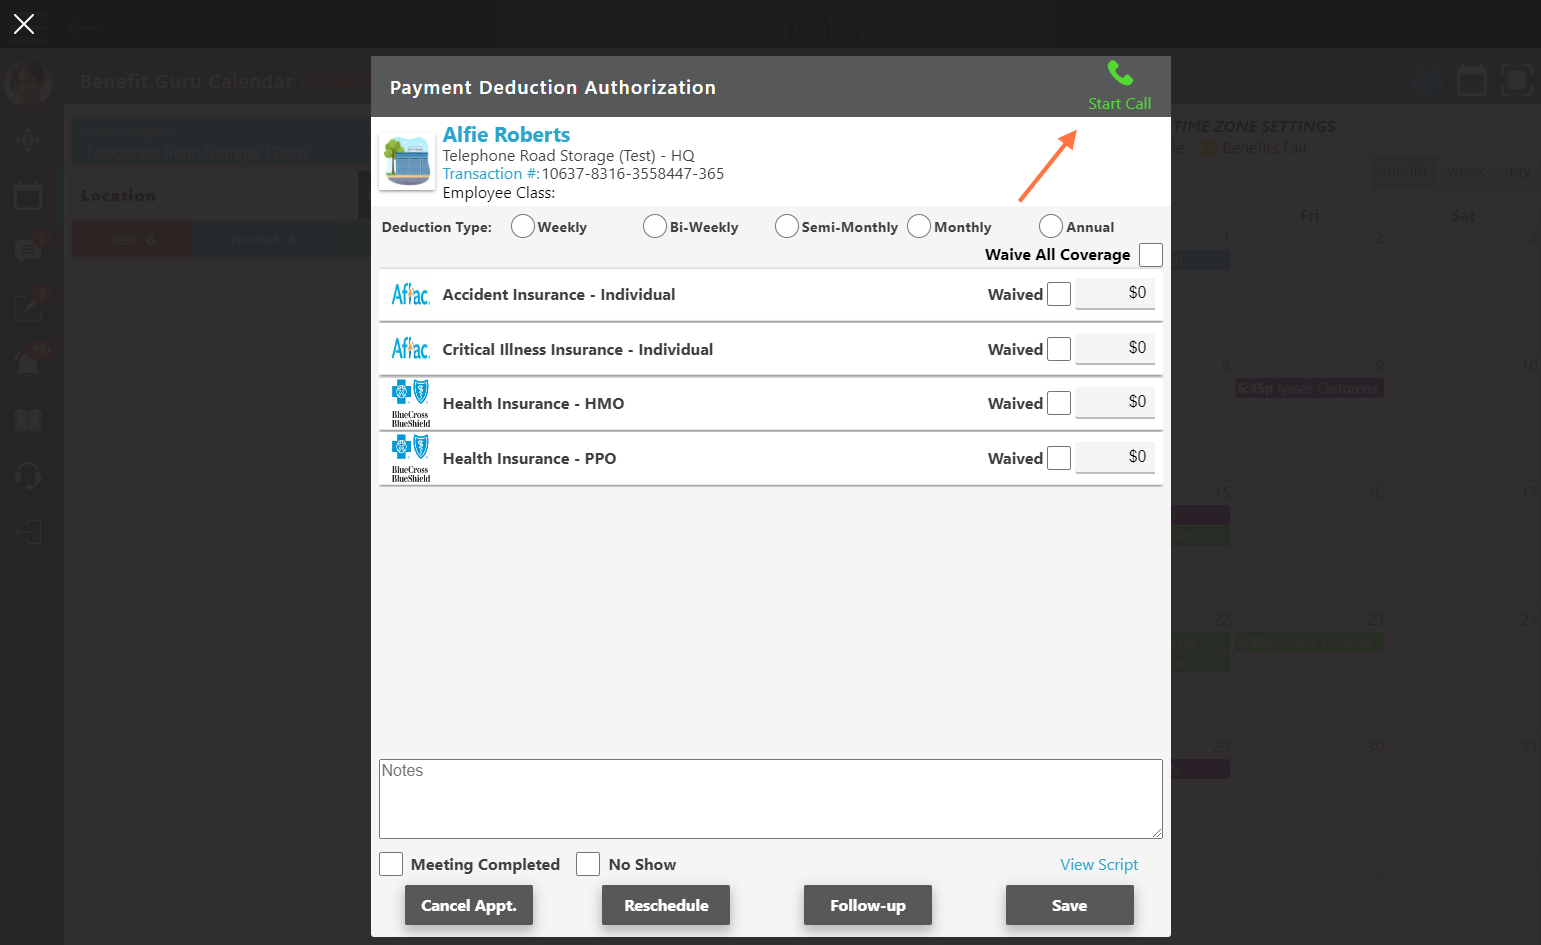
Task: Tick Waived for Accident Insurance - Individual
Action: pos(1059,294)
